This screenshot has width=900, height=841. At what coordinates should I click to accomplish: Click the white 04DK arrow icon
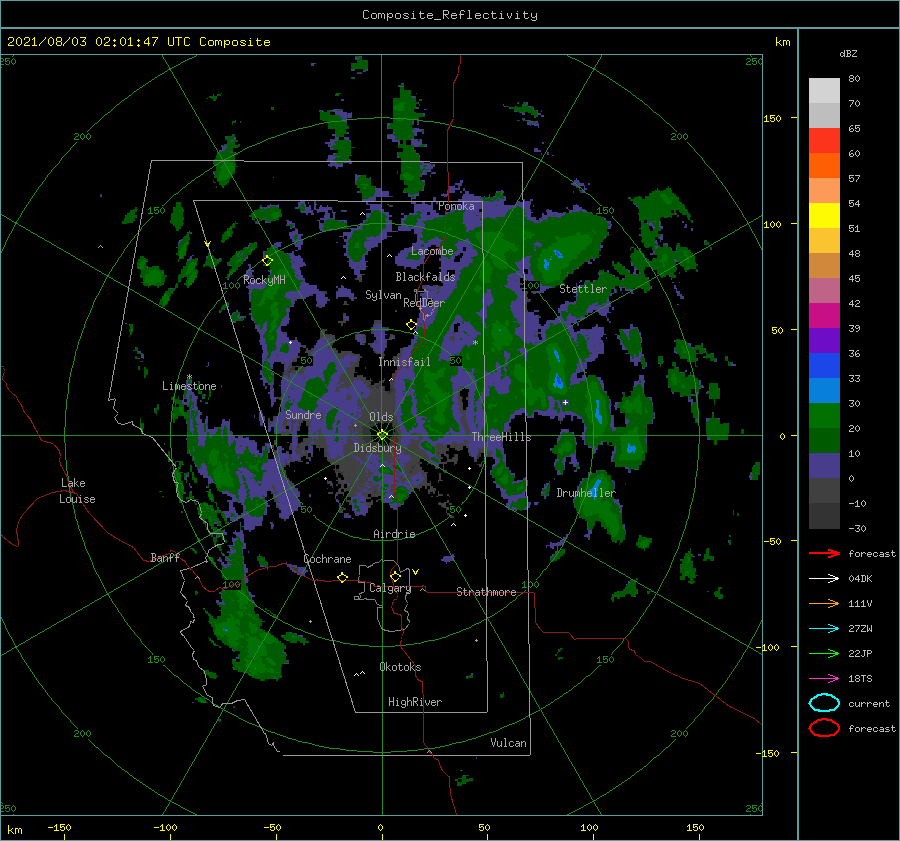(x=824, y=578)
